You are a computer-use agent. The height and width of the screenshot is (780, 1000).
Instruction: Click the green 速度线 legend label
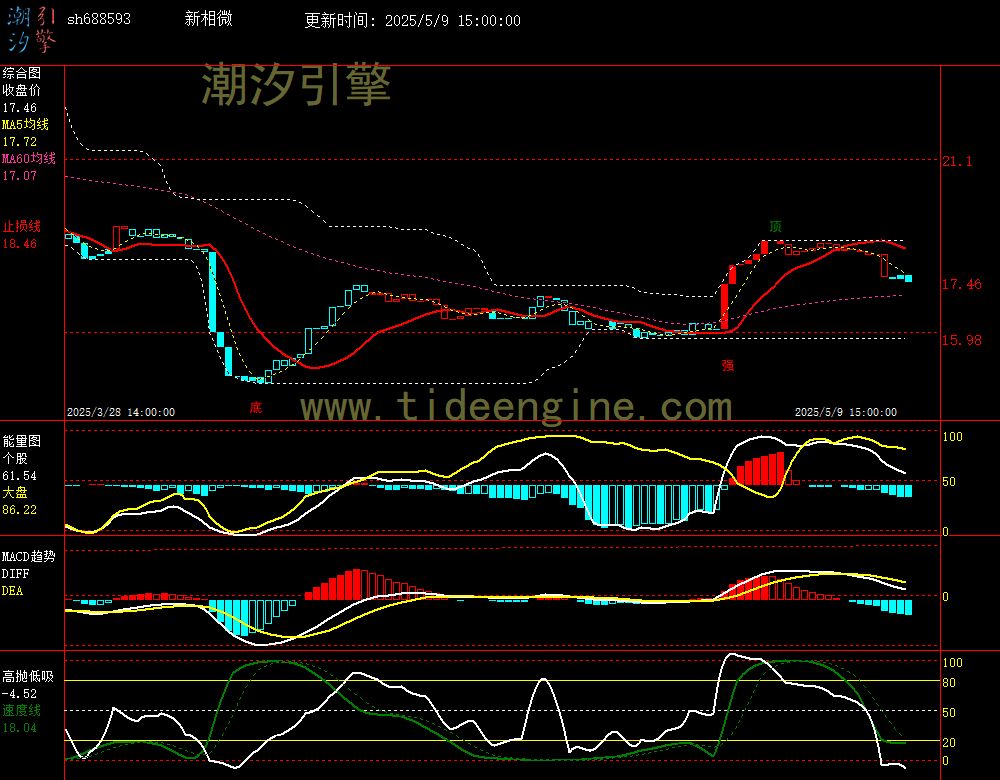22,710
